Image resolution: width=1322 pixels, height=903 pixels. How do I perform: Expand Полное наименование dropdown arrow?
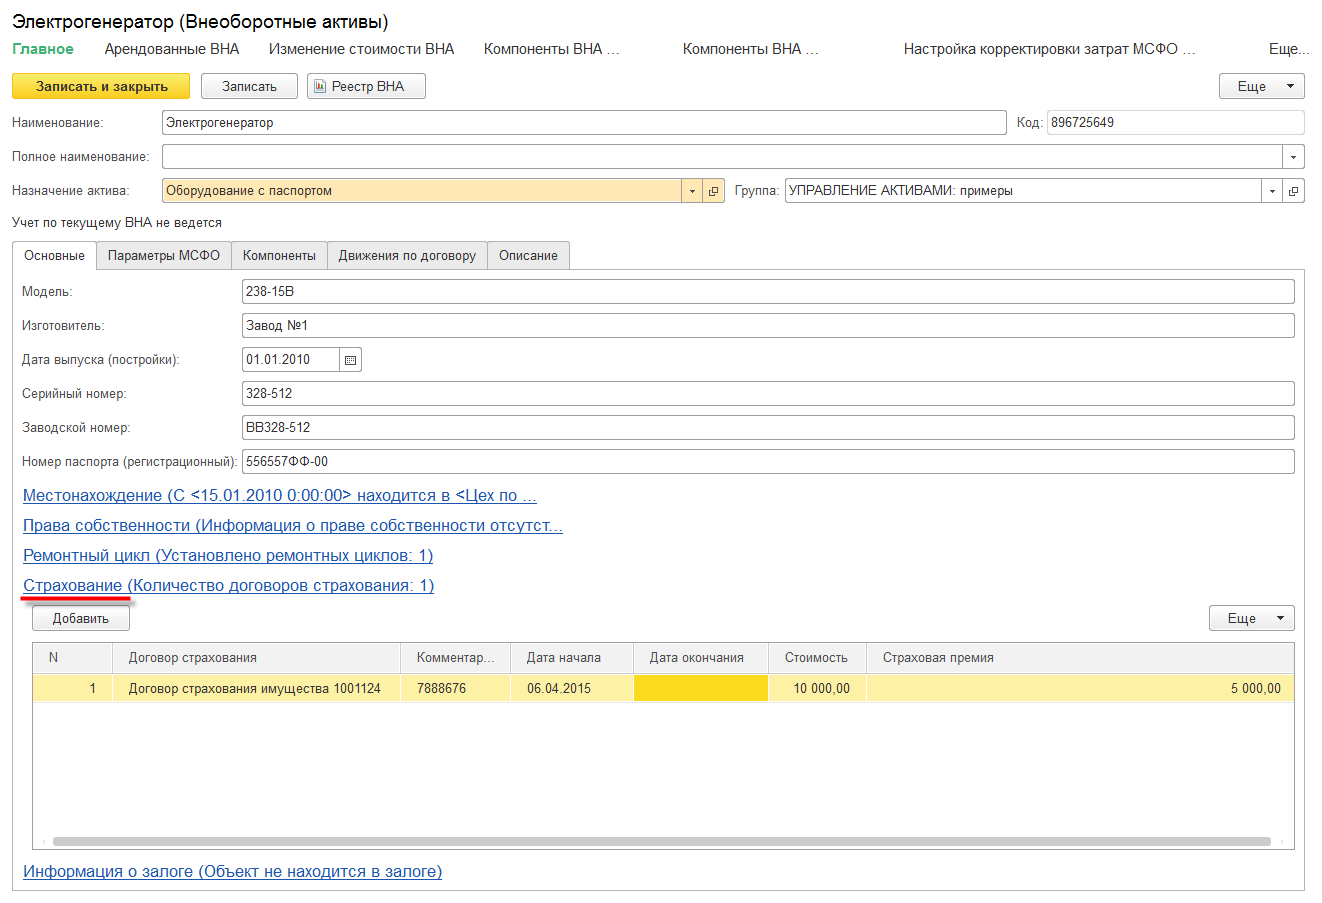[1294, 157]
